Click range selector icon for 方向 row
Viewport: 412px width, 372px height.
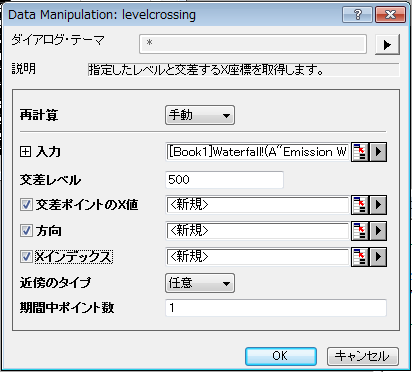(360, 230)
